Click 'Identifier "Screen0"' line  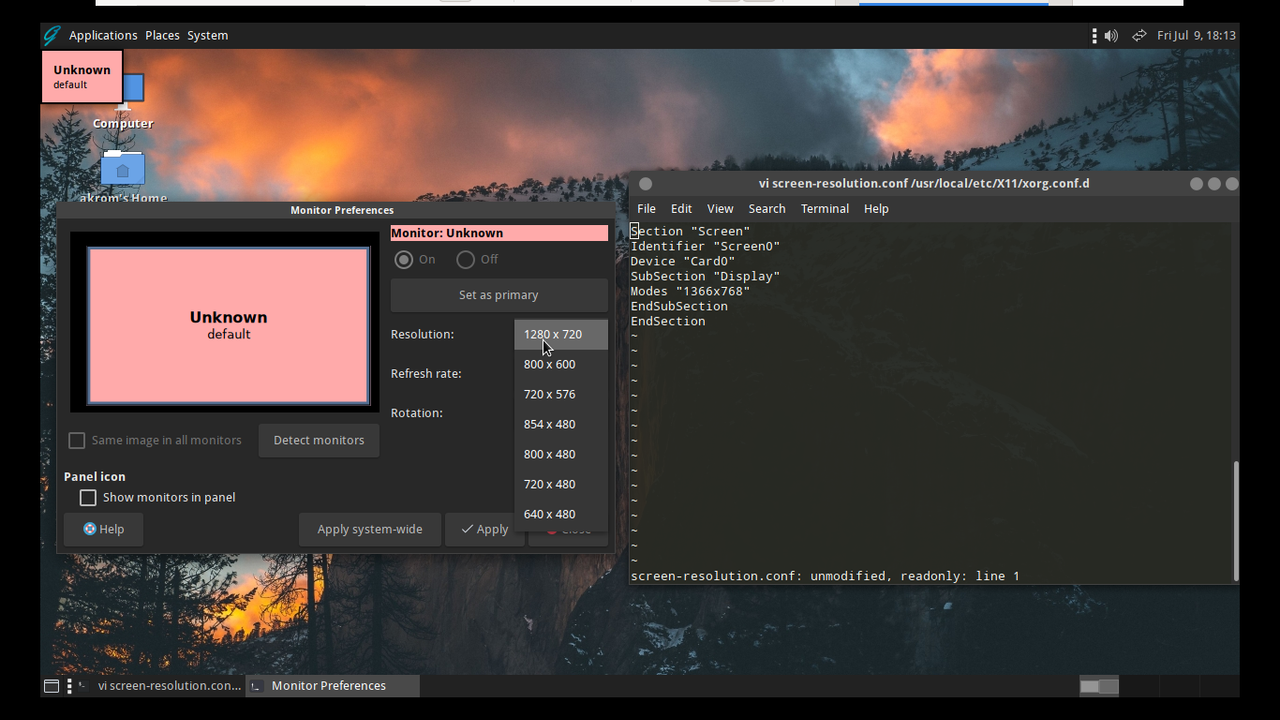pos(705,246)
